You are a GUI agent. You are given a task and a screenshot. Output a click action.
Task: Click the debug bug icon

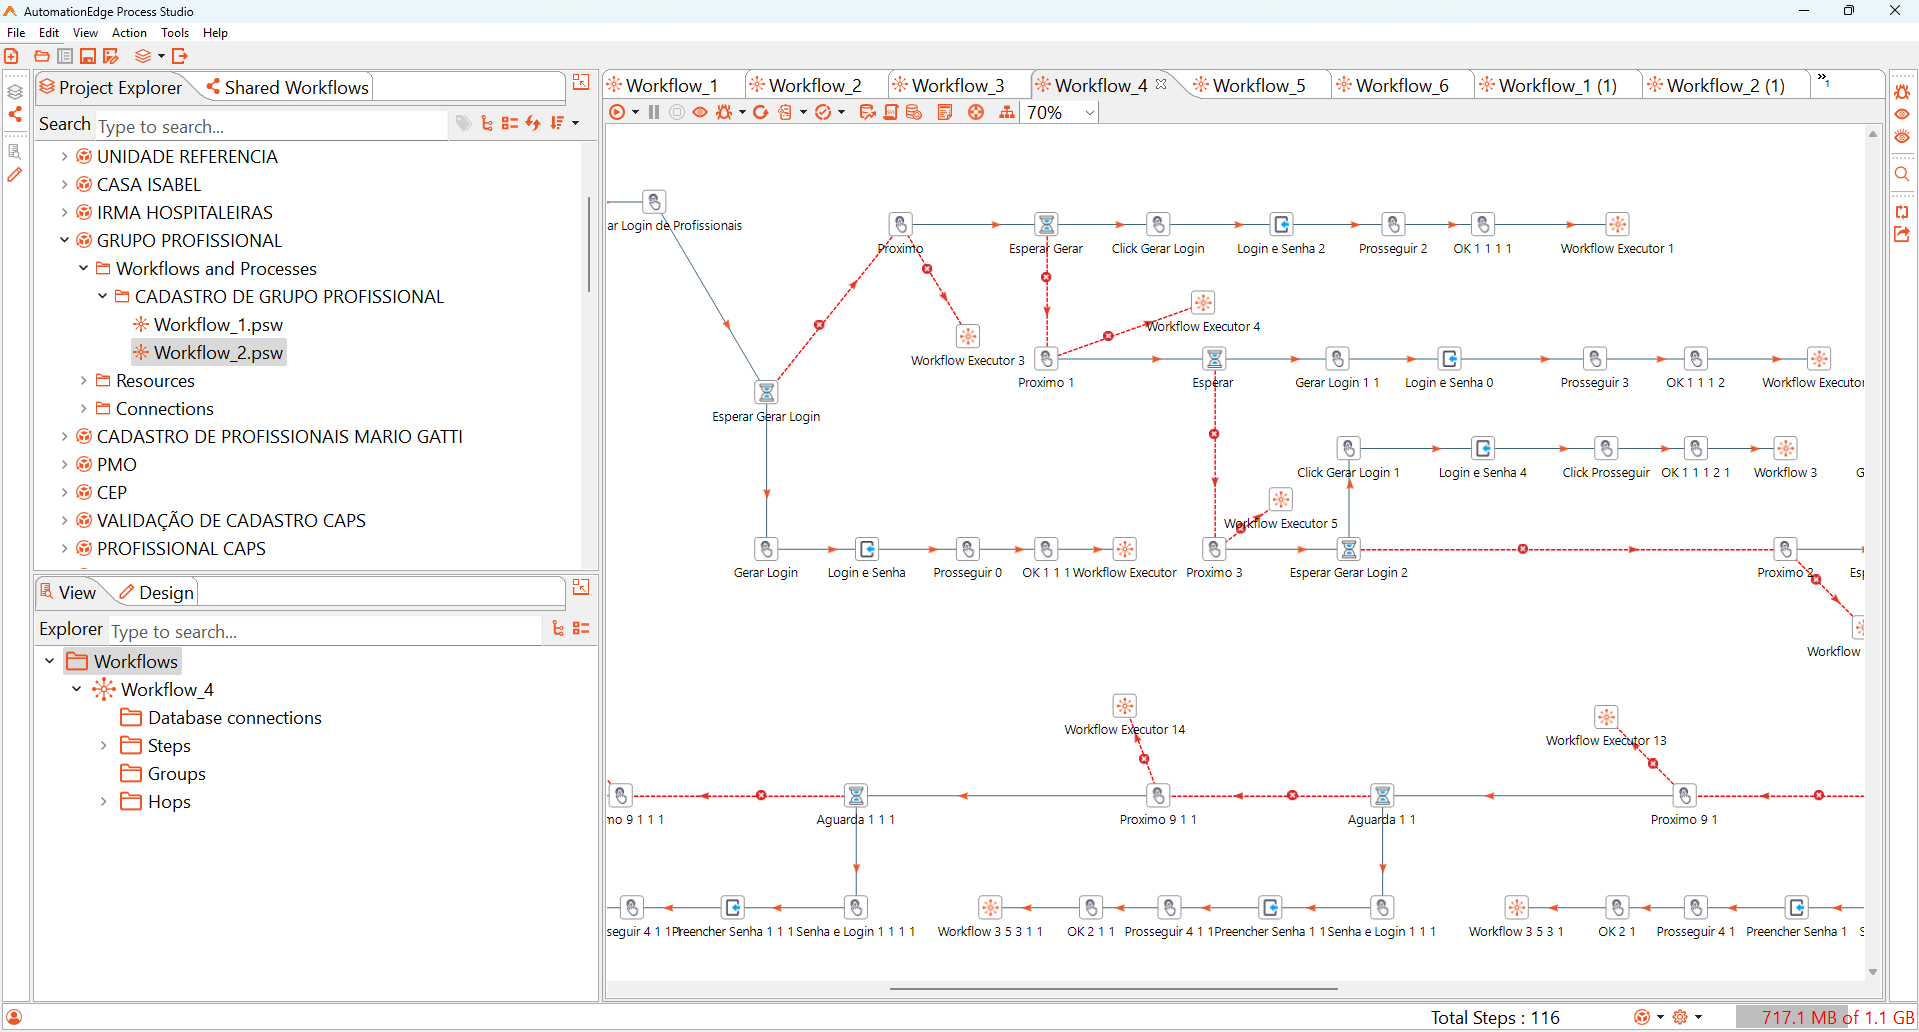click(x=724, y=112)
